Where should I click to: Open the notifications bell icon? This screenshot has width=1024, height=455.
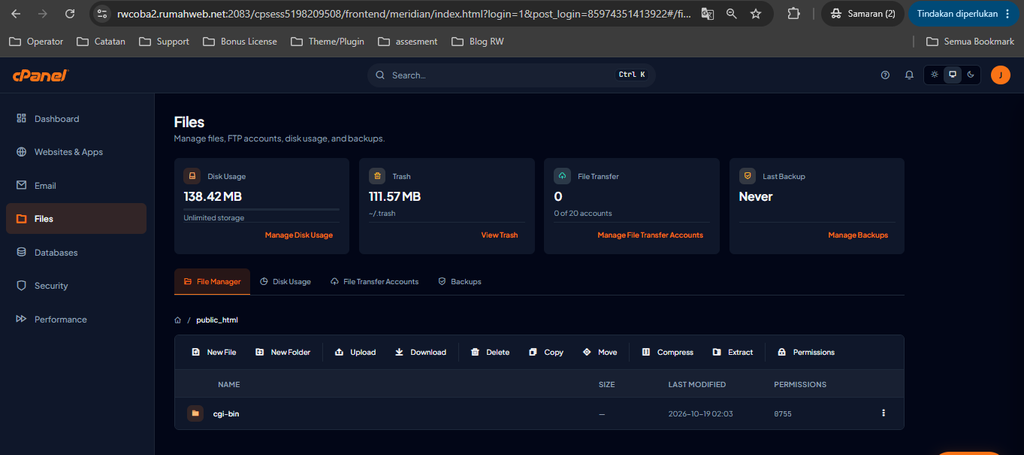(908, 75)
